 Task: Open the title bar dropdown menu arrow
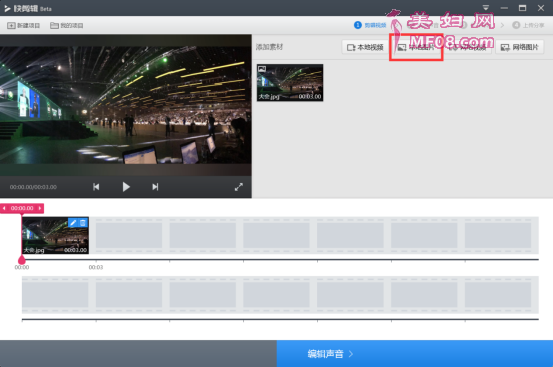pos(486,8)
